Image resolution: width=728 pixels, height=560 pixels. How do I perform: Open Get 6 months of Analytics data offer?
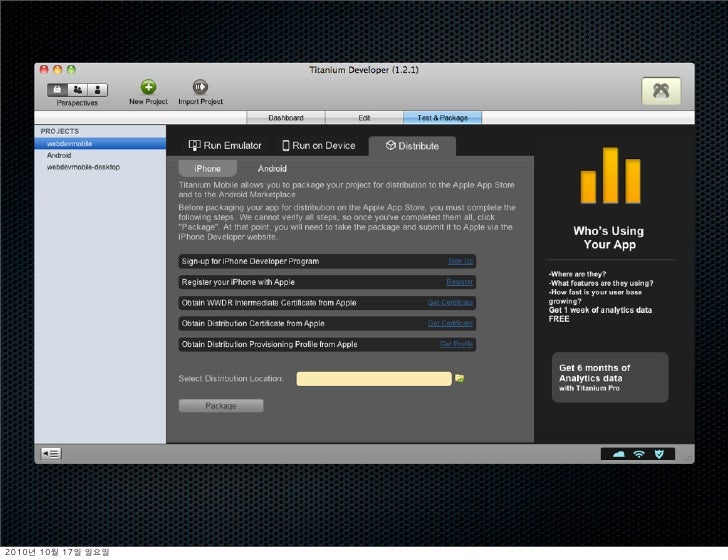point(610,378)
